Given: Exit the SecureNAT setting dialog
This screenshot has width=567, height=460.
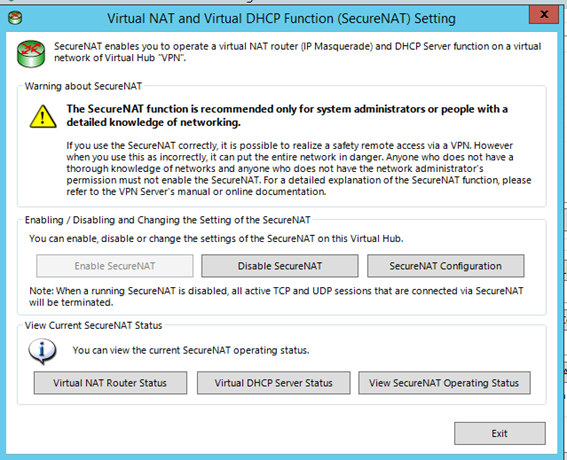Looking at the screenshot, I should point(500,433).
